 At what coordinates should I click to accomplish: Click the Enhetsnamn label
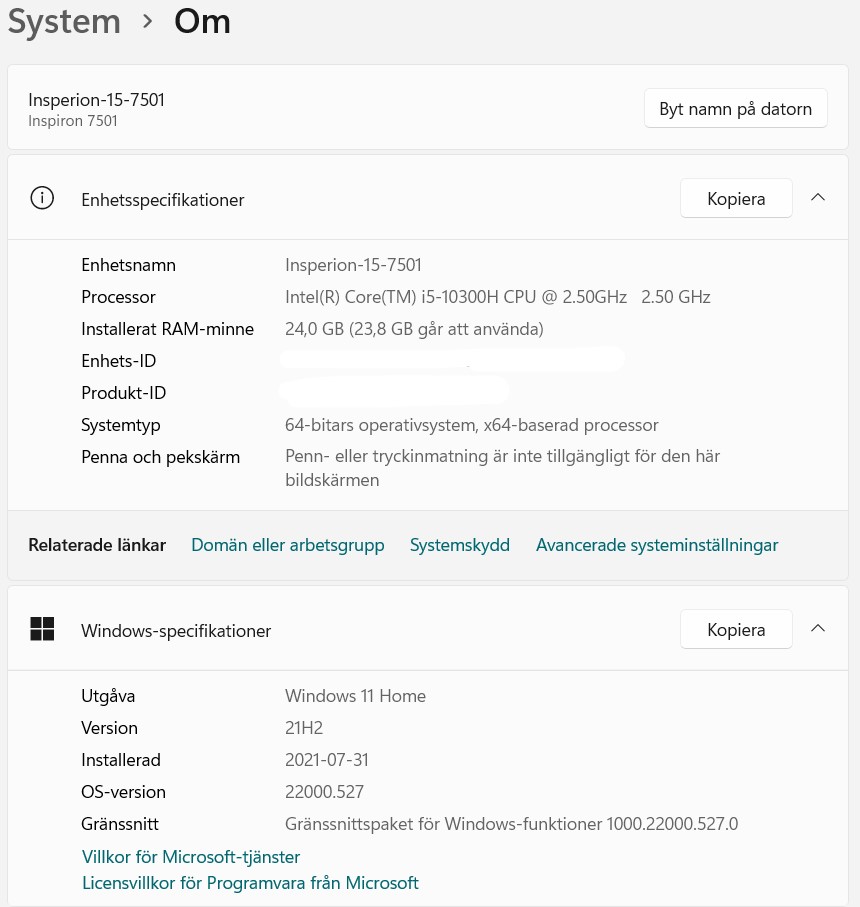coord(128,265)
